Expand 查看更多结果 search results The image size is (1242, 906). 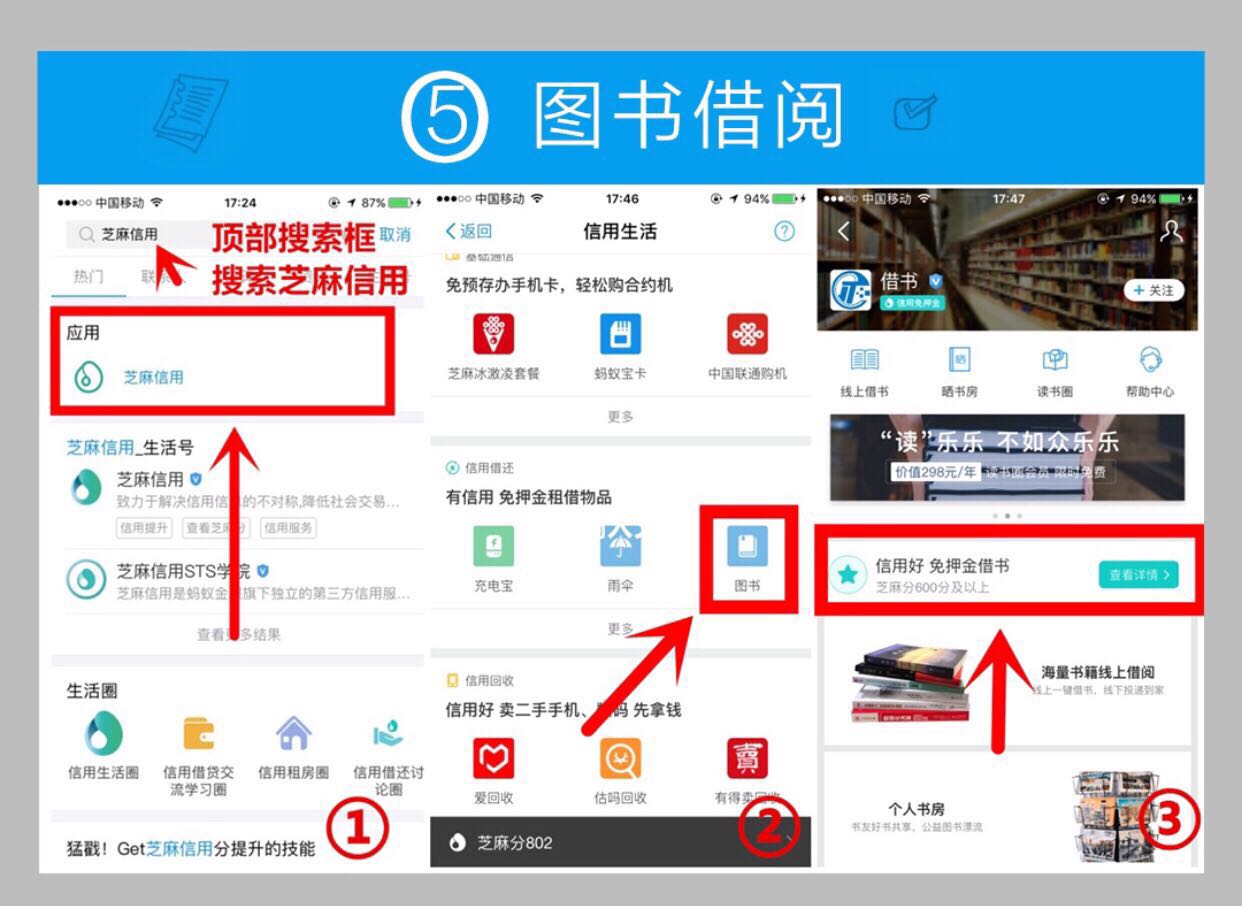pos(238,634)
